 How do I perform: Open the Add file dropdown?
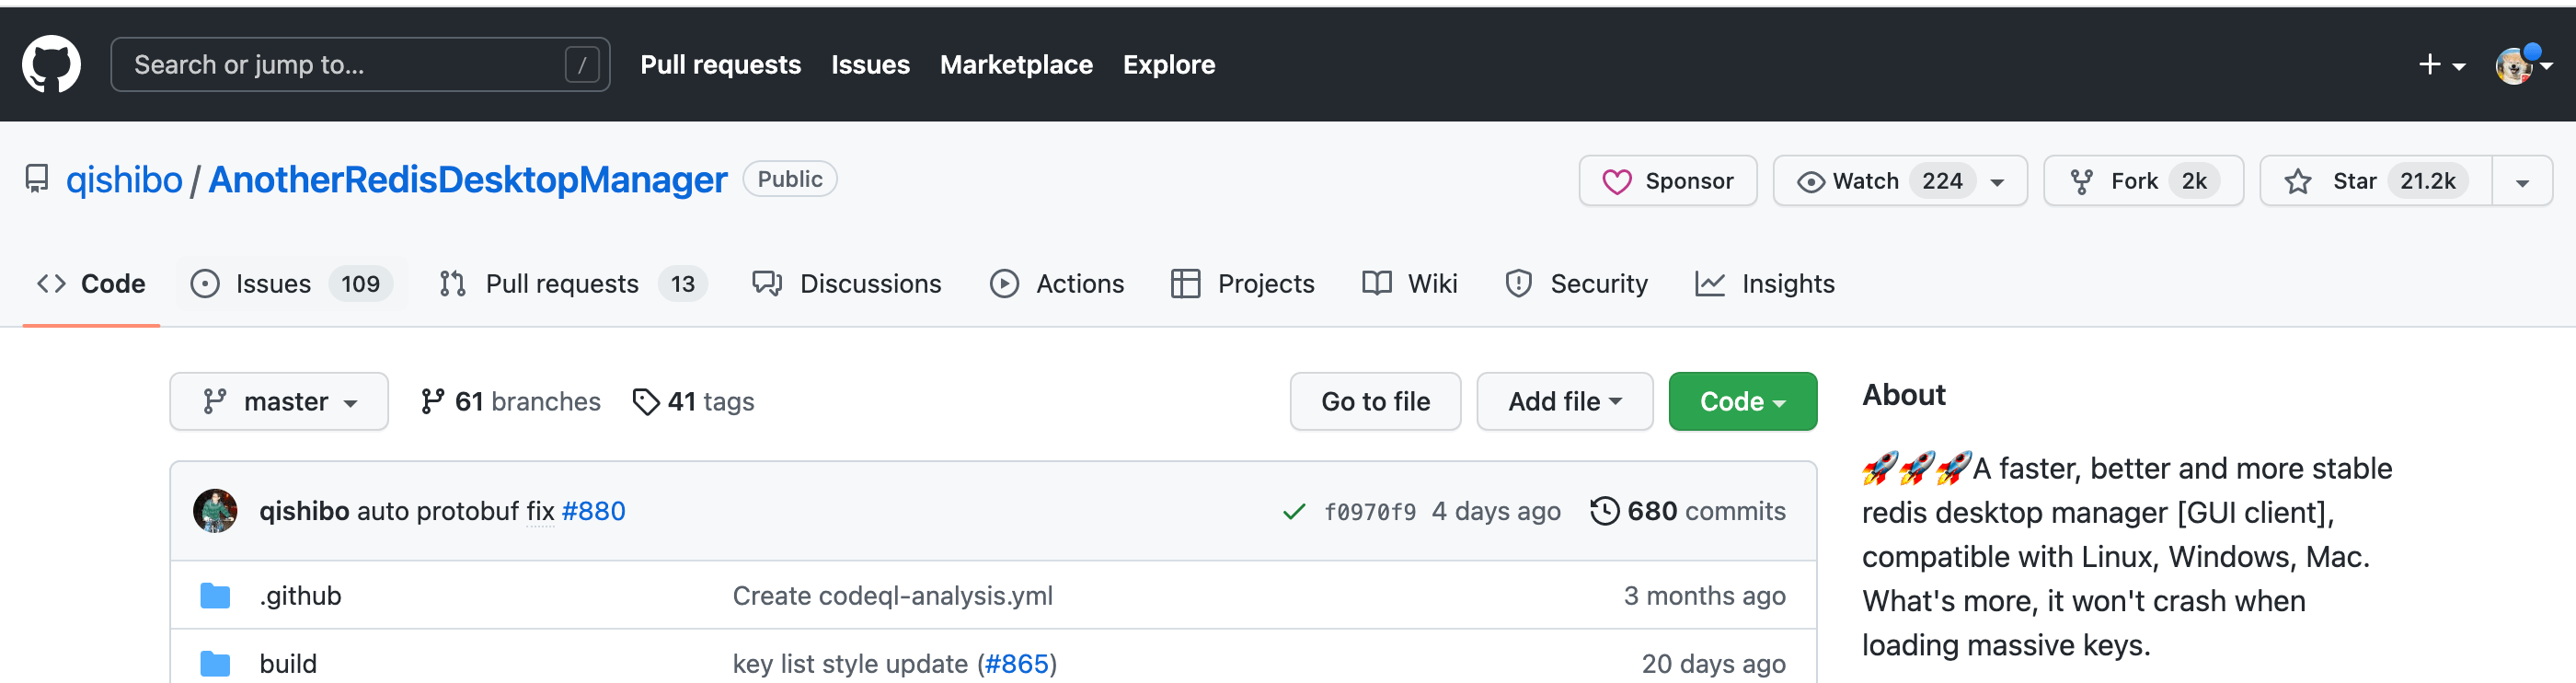click(1564, 402)
